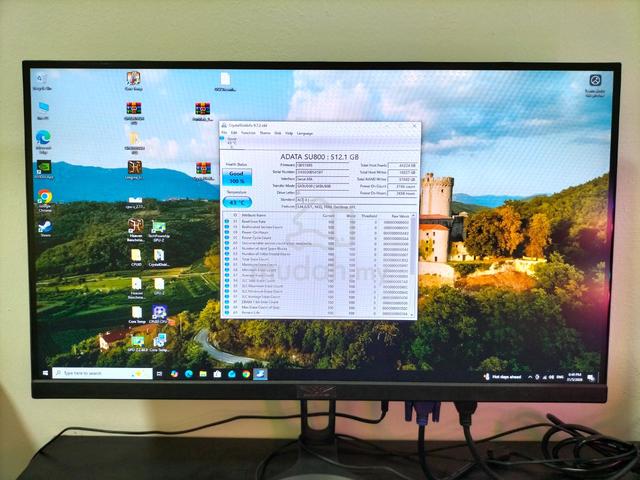The height and width of the screenshot is (480, 640).
Task: Open Task View on the taskbar
Action: [159, 373]
